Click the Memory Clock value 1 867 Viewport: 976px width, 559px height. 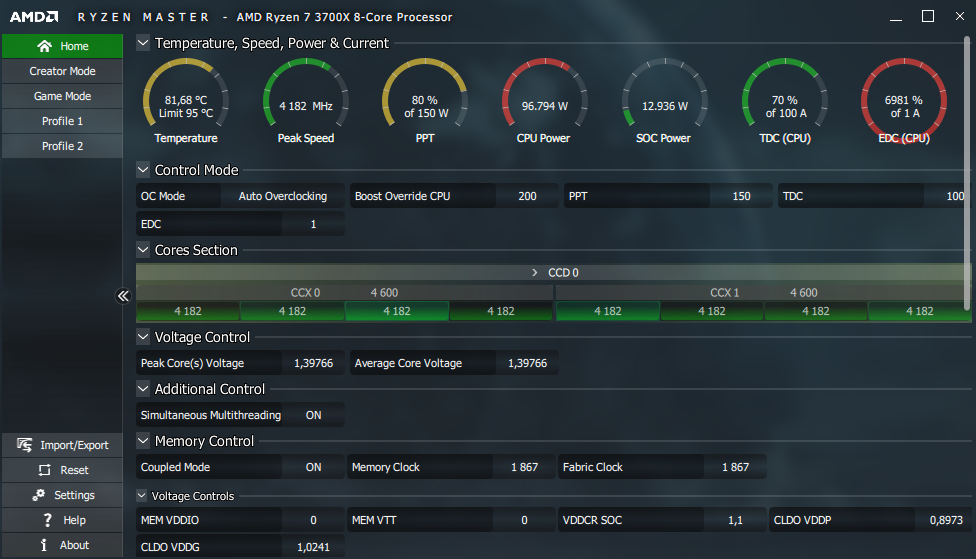coord(524,467)
